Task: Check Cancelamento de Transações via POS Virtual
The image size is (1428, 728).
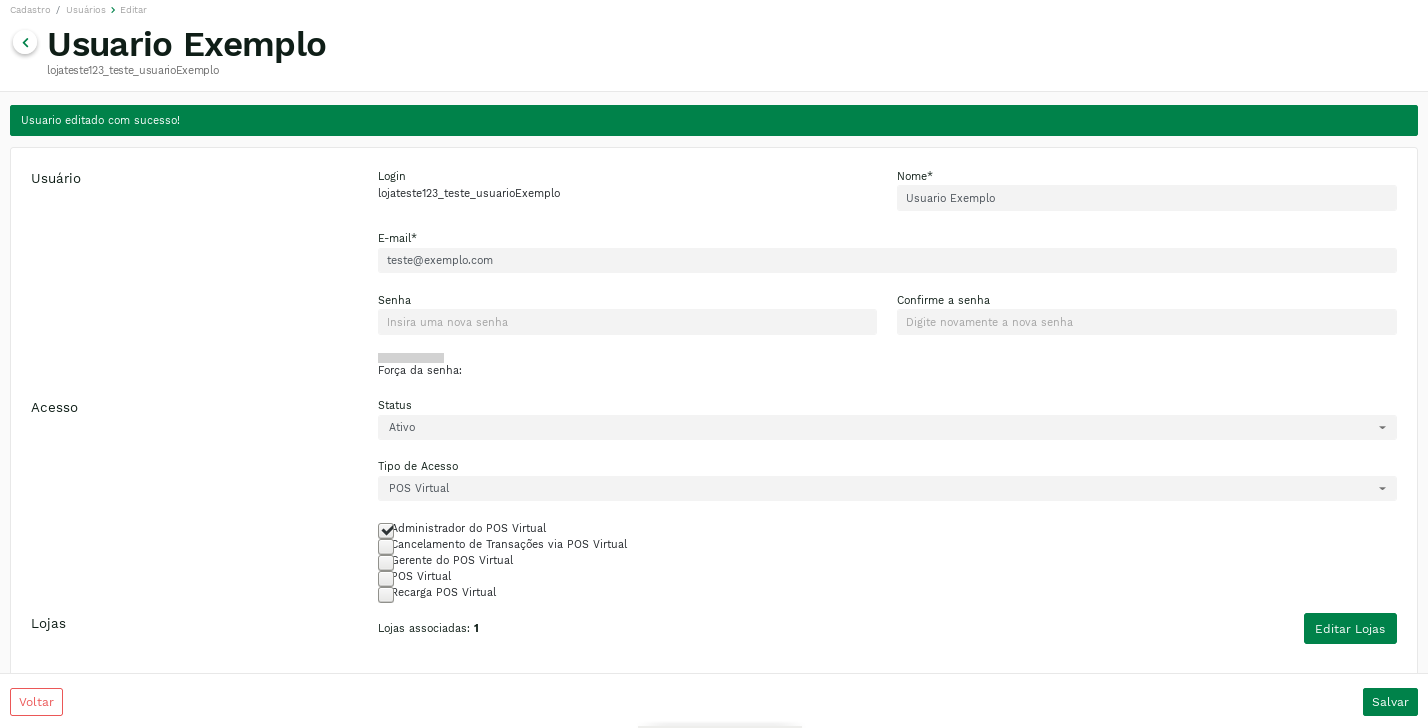Action: (386, 546)
